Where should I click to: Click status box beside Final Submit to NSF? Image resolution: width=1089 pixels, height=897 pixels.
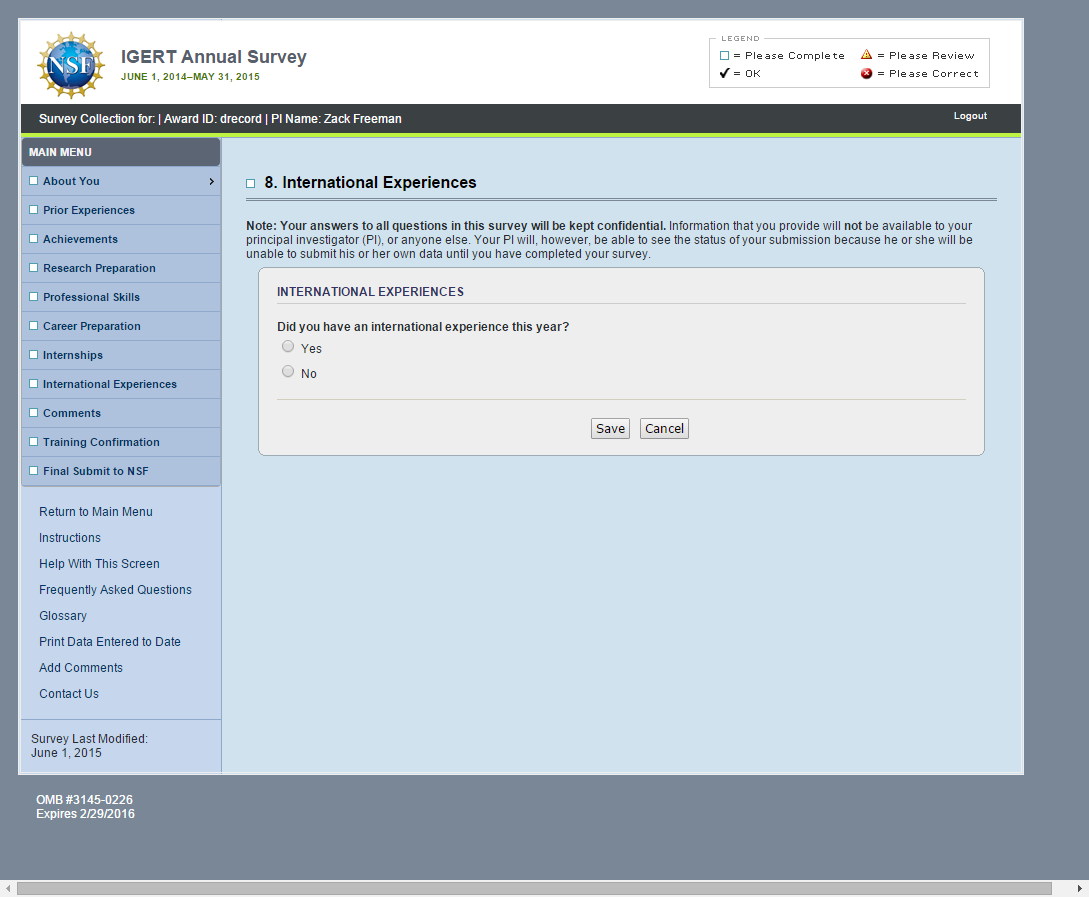tap(34, 471)
